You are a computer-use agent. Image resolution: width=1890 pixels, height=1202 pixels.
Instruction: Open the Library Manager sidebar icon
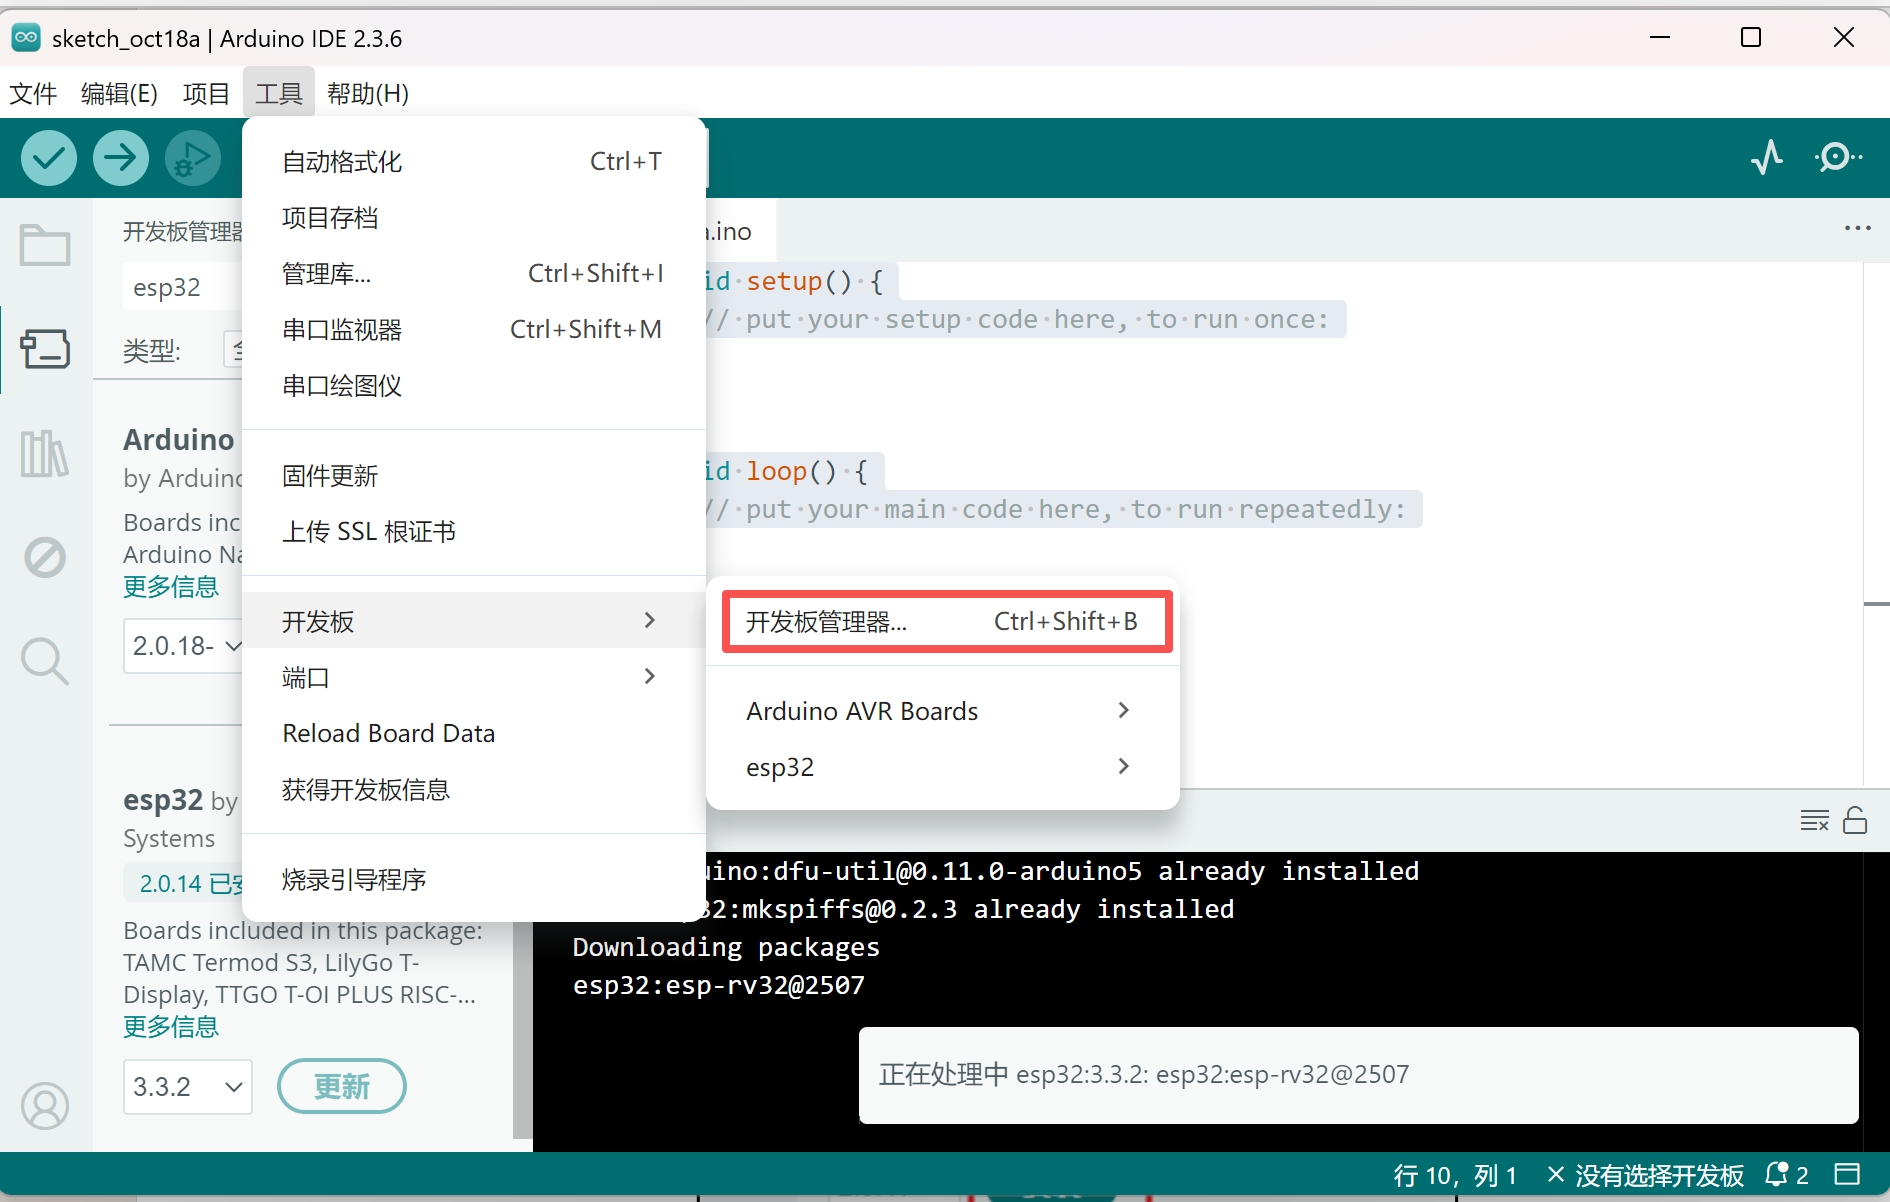coord(44,453)
